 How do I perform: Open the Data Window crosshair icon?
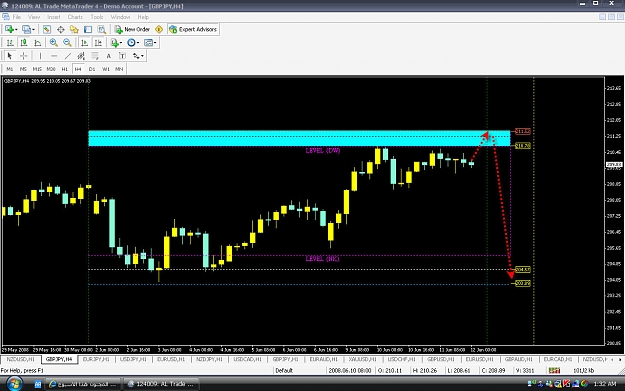tap(61, 29)
